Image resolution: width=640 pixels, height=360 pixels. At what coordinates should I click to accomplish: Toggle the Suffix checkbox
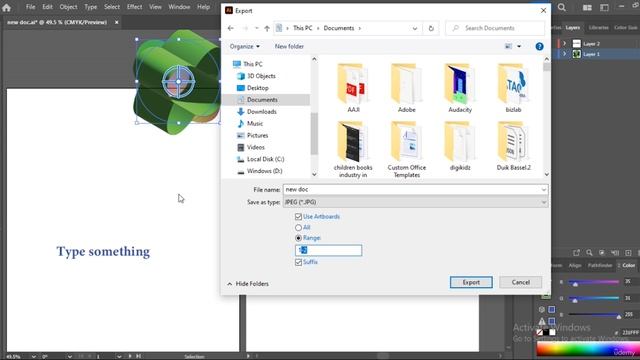tap(298, 262)
